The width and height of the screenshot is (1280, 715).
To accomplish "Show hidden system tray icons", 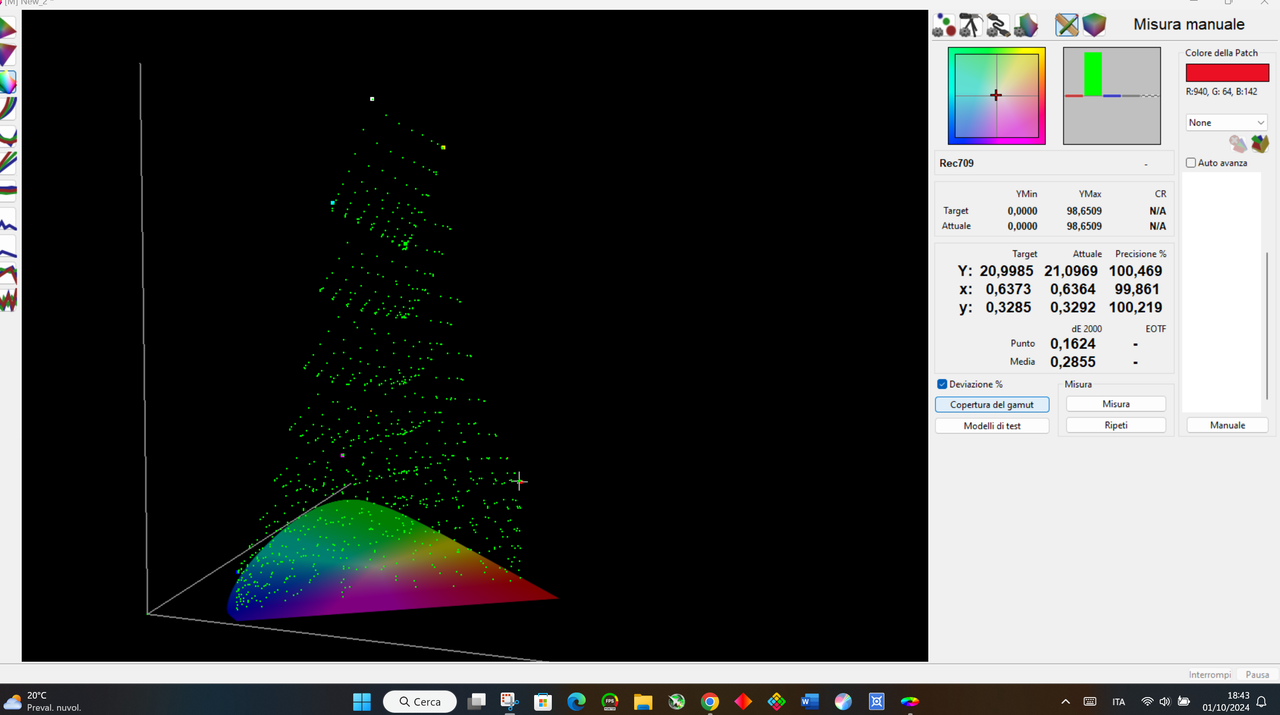I will coord(1065,701).
